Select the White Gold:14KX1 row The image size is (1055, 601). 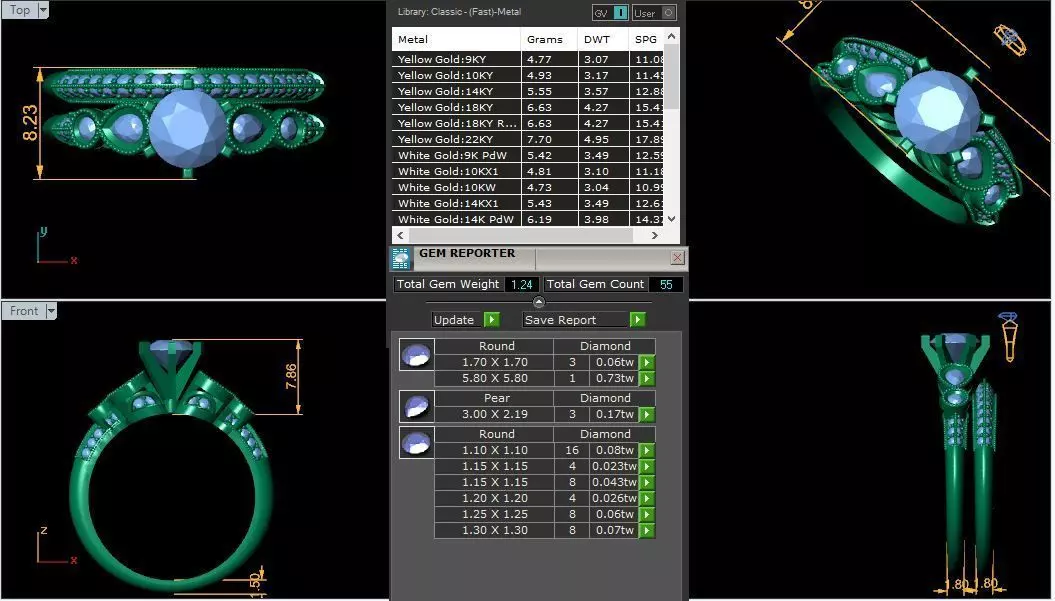point(528,203)
